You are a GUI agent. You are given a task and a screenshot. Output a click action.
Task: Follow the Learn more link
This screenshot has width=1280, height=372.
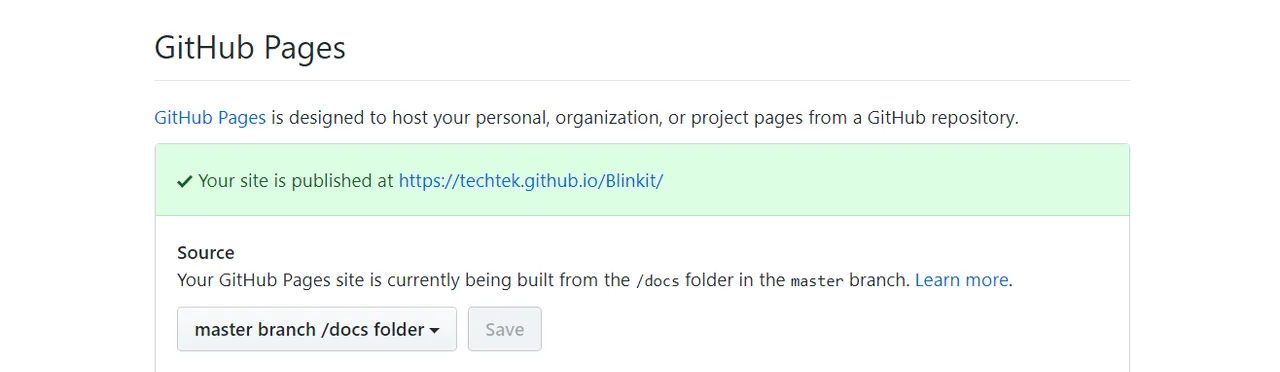click(x=962, y=280)
